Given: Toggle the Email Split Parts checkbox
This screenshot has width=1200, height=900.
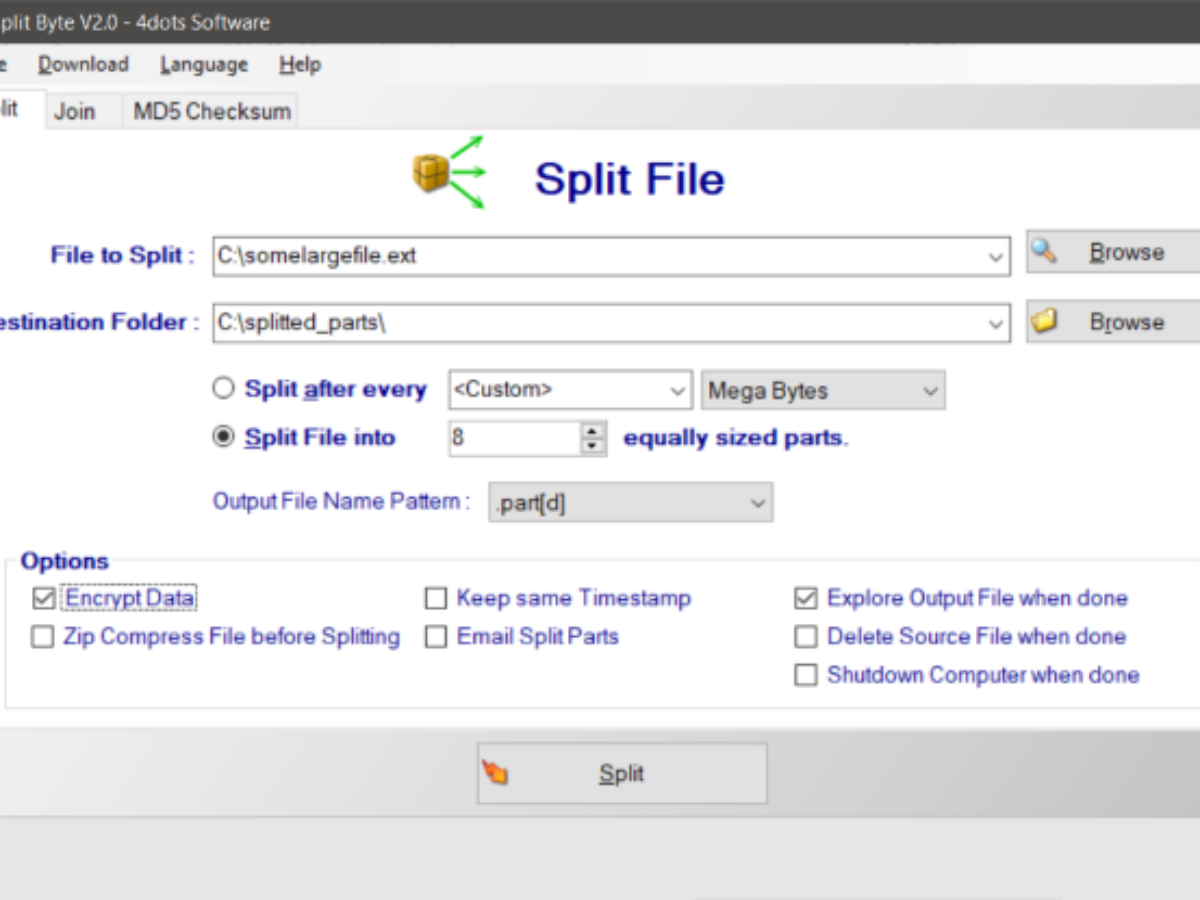Looking at the screenshot, I should [x=436, y=637].
